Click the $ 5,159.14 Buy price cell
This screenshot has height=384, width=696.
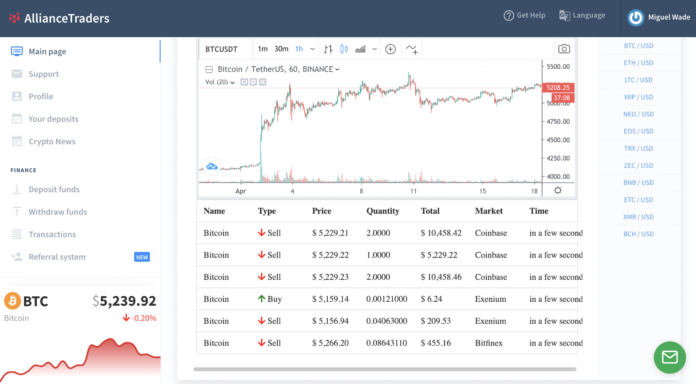pos(330,299)
